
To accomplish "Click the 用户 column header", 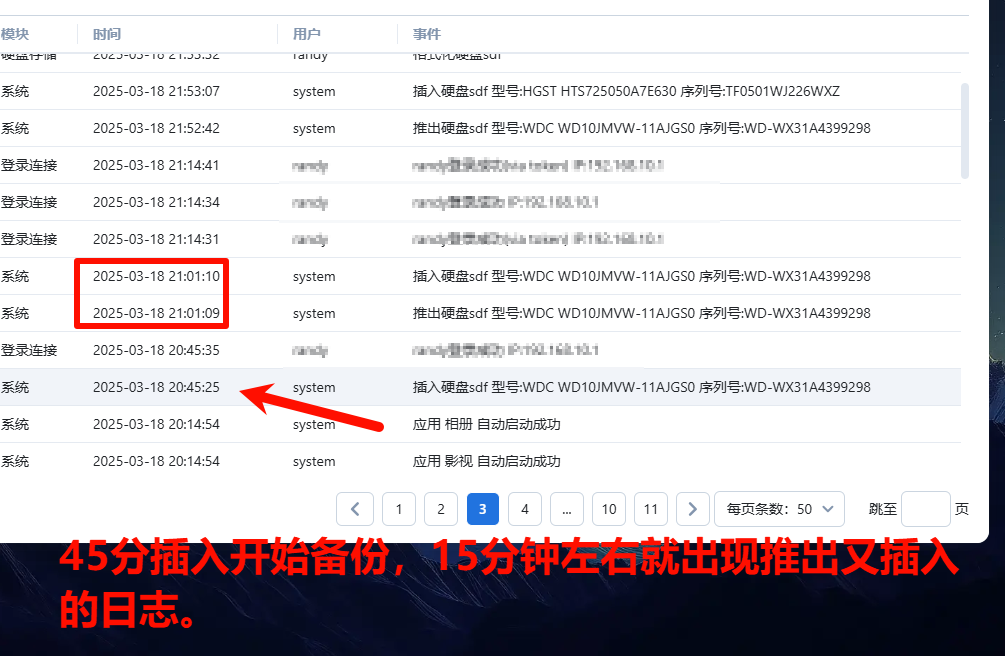I will click(307, 34).
